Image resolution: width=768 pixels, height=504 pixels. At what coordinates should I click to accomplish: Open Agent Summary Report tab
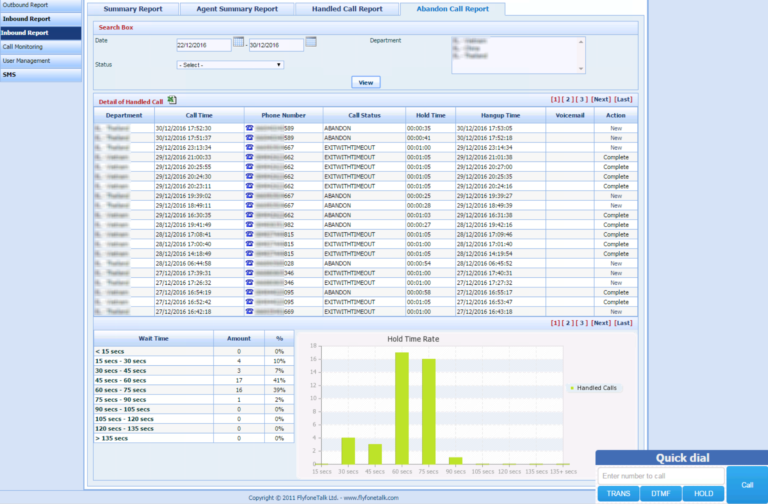point(237,9)
